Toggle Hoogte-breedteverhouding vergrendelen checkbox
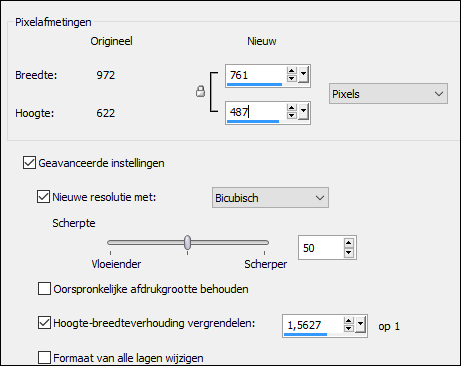Viewport: 461px width, 366px height. click(44, 323)
